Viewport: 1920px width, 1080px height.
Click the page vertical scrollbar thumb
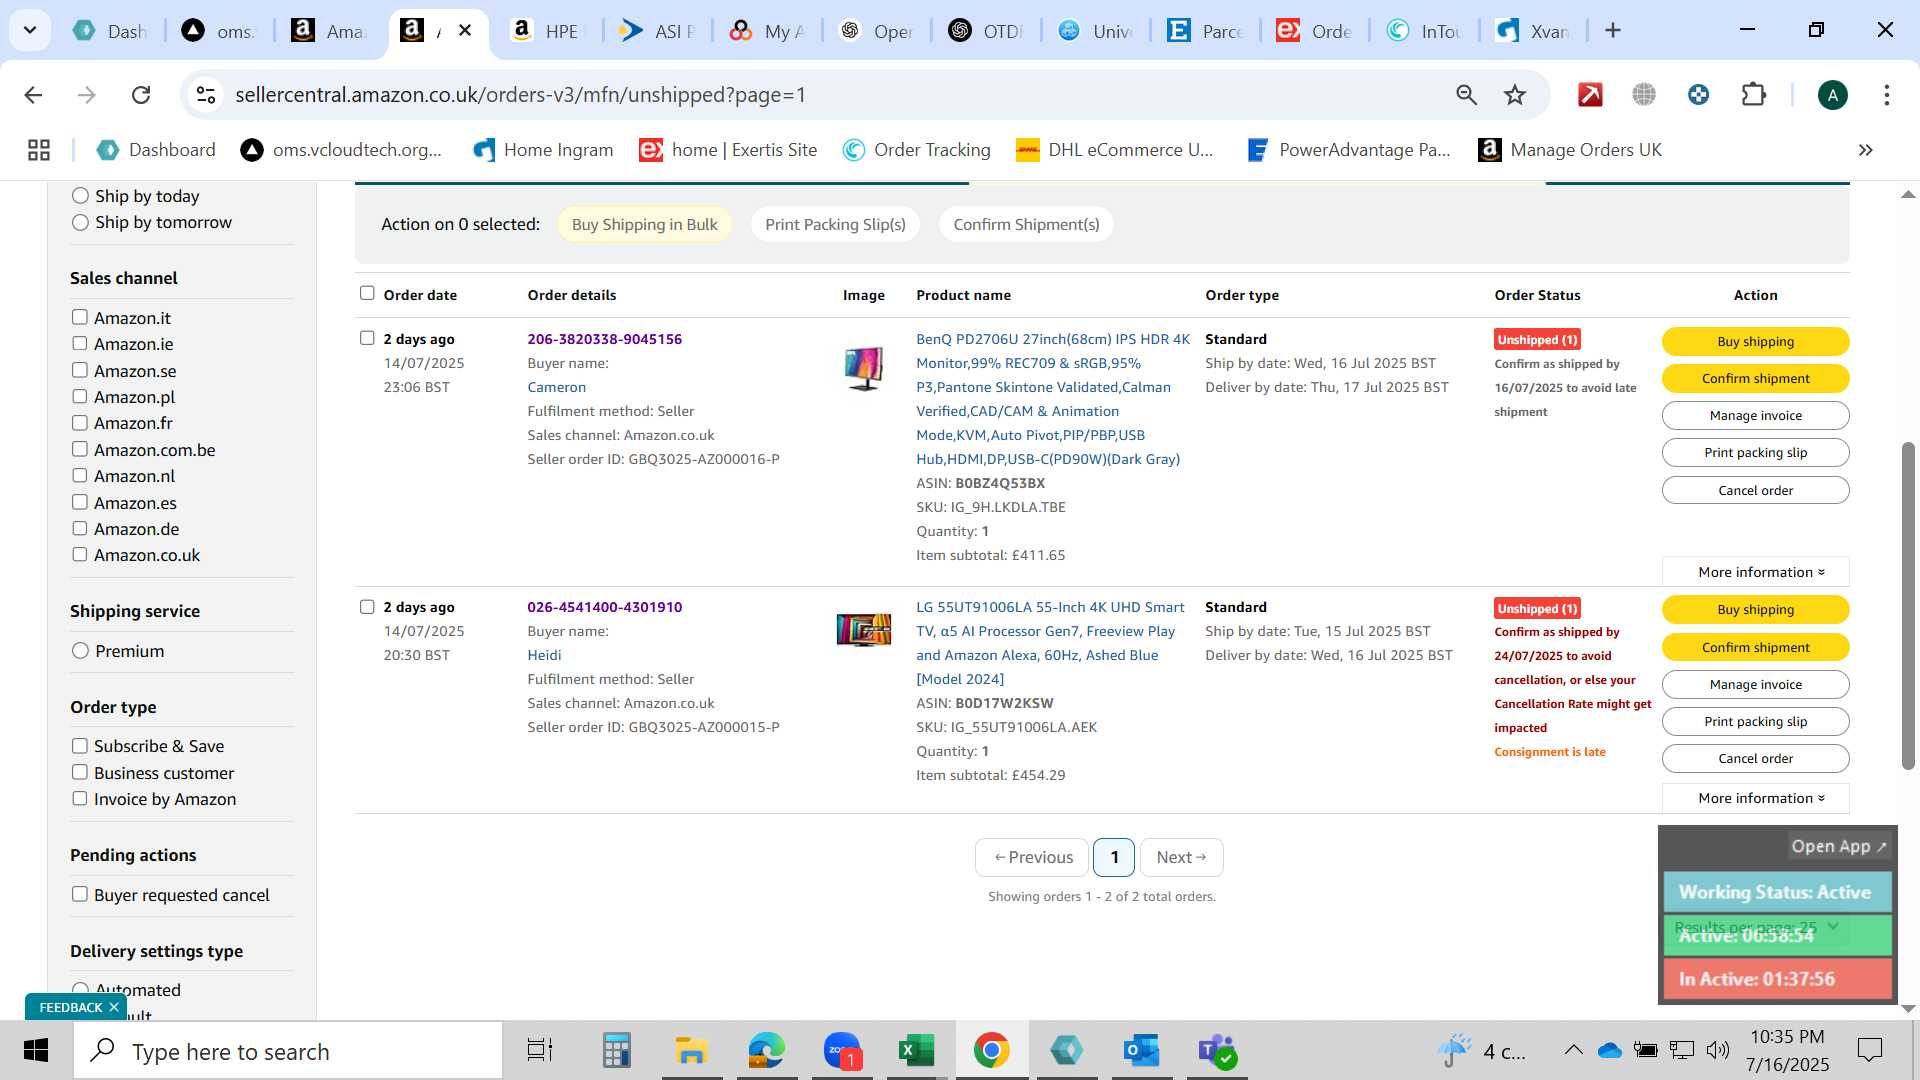pos(1907,605)
